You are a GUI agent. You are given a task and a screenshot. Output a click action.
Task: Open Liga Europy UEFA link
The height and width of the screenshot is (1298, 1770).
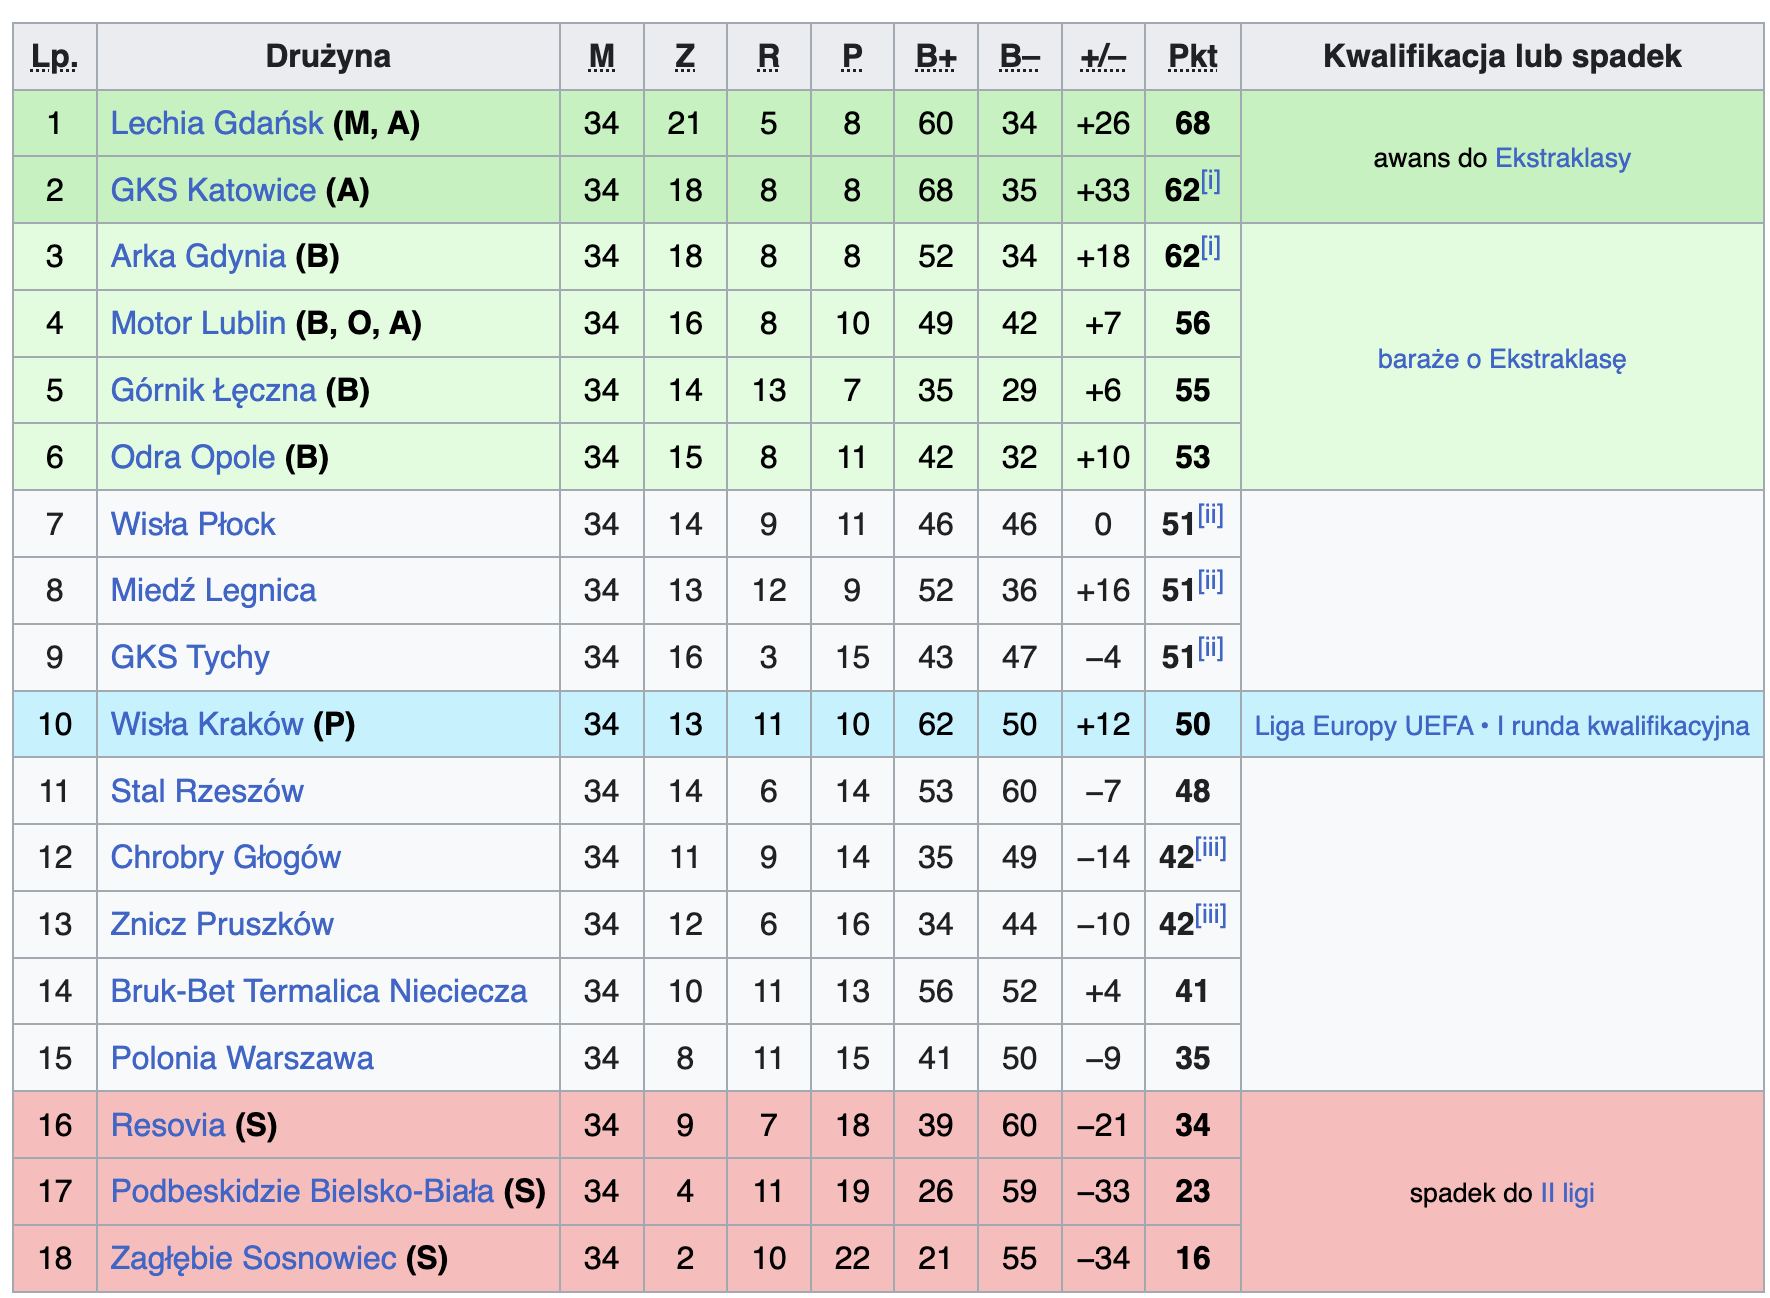(1363, 726)
